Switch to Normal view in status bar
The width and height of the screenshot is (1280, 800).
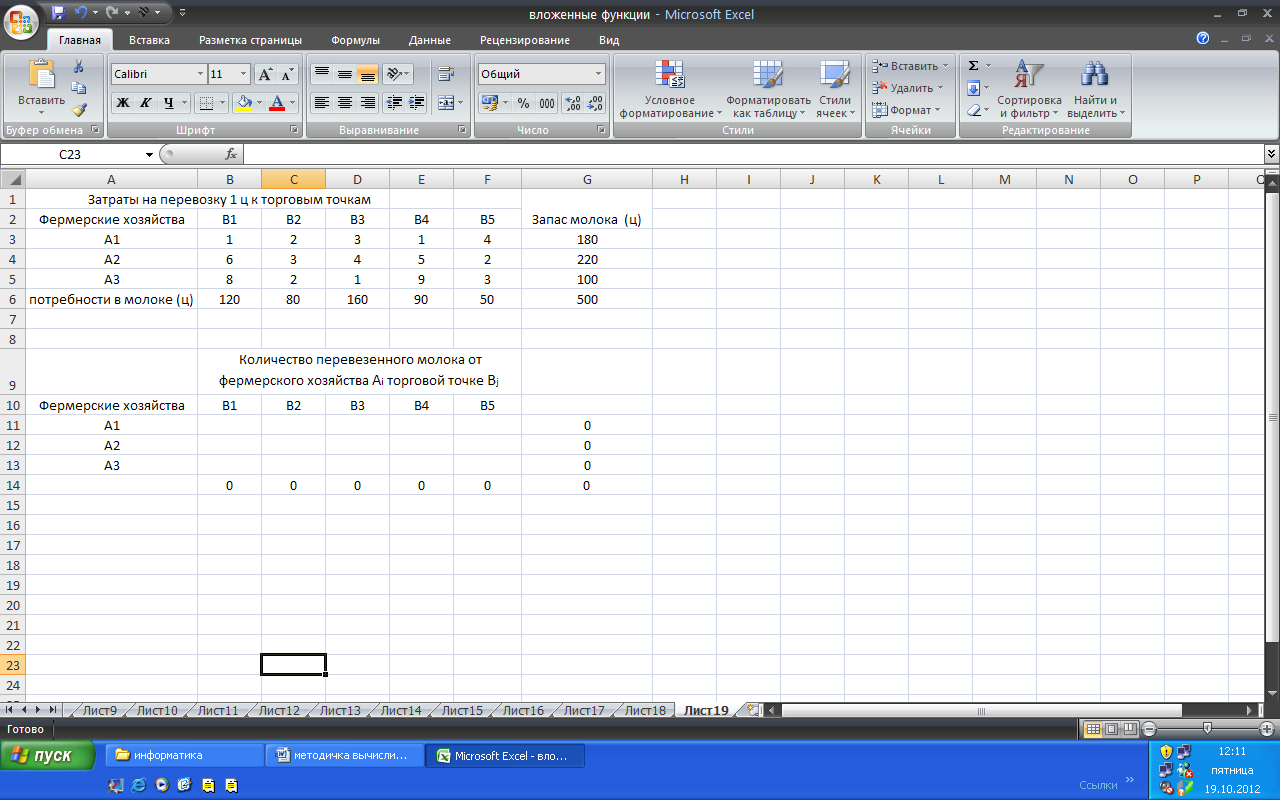pos(1093,729)
